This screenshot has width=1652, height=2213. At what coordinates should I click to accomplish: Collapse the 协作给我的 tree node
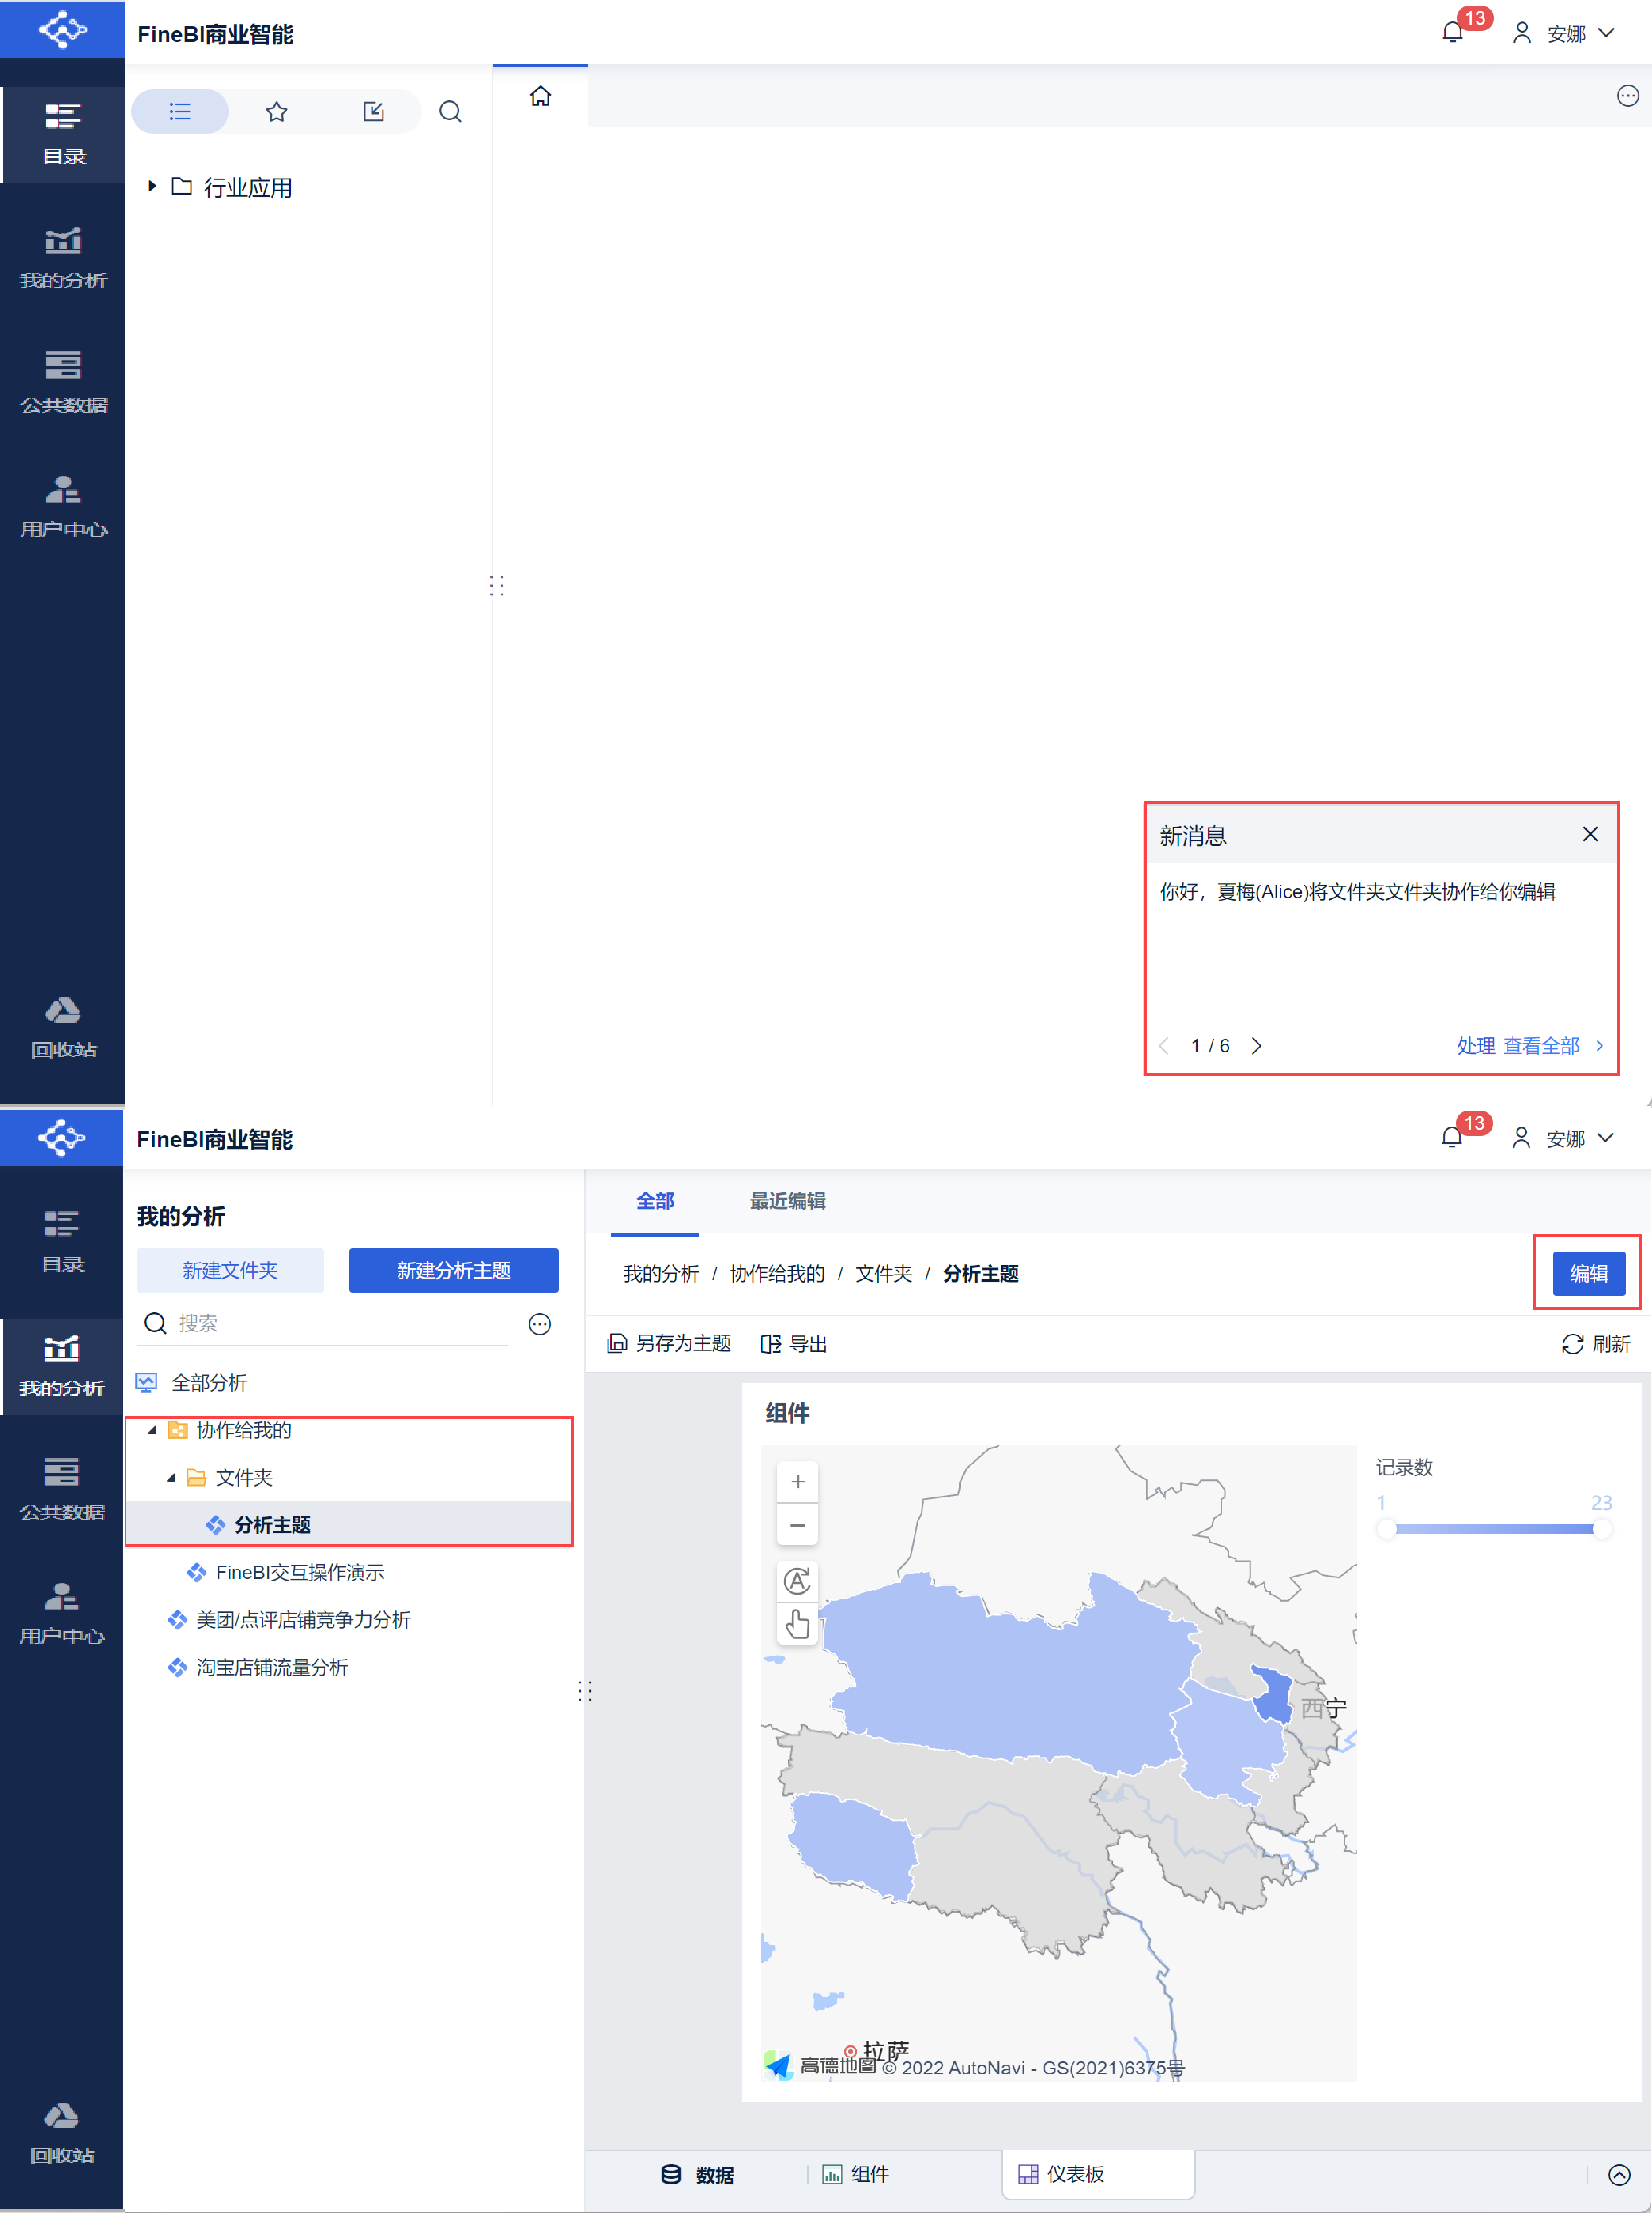[x=152, y=1430]
